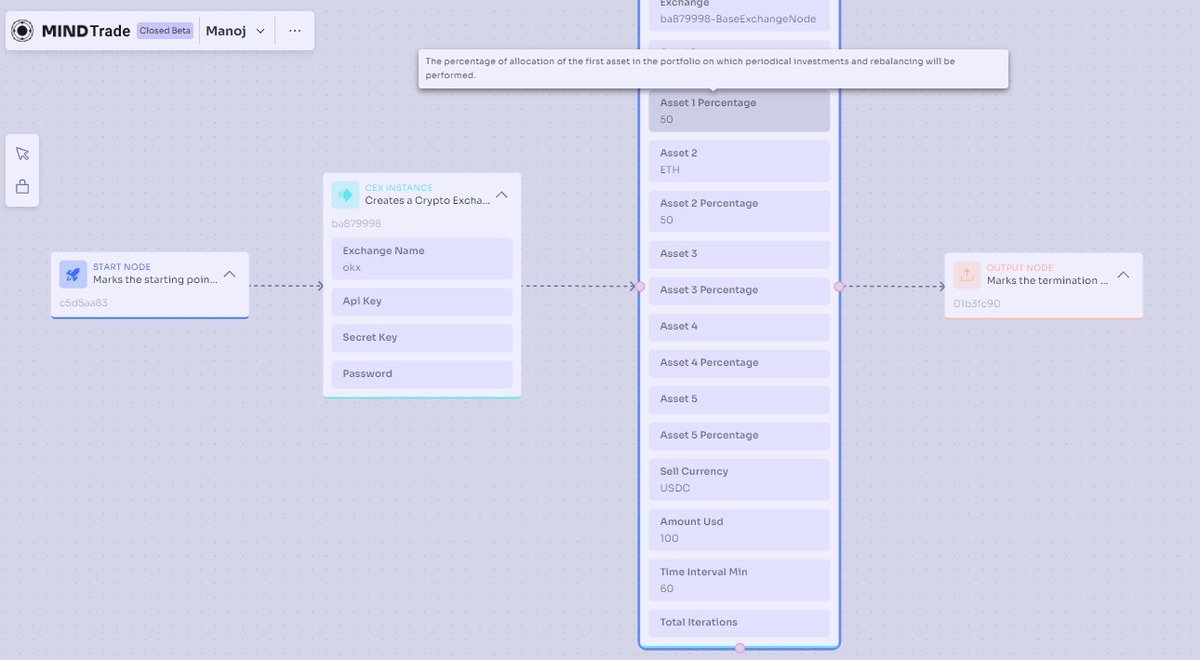Open the three-dot more options menu
The width and height of the screenshot is (1200, 660).
pyautogui.click(x=294, y=31)
